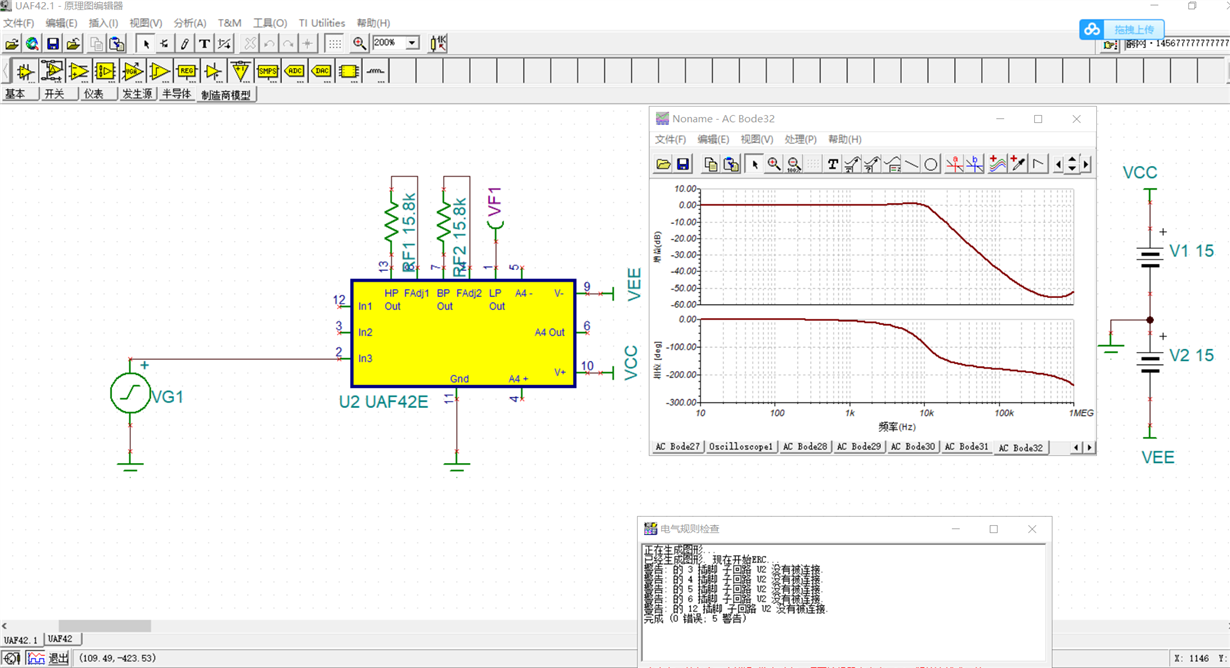
Task: Click the horizontal scrollbar thumb of schematic
Action: coord(104,626)
